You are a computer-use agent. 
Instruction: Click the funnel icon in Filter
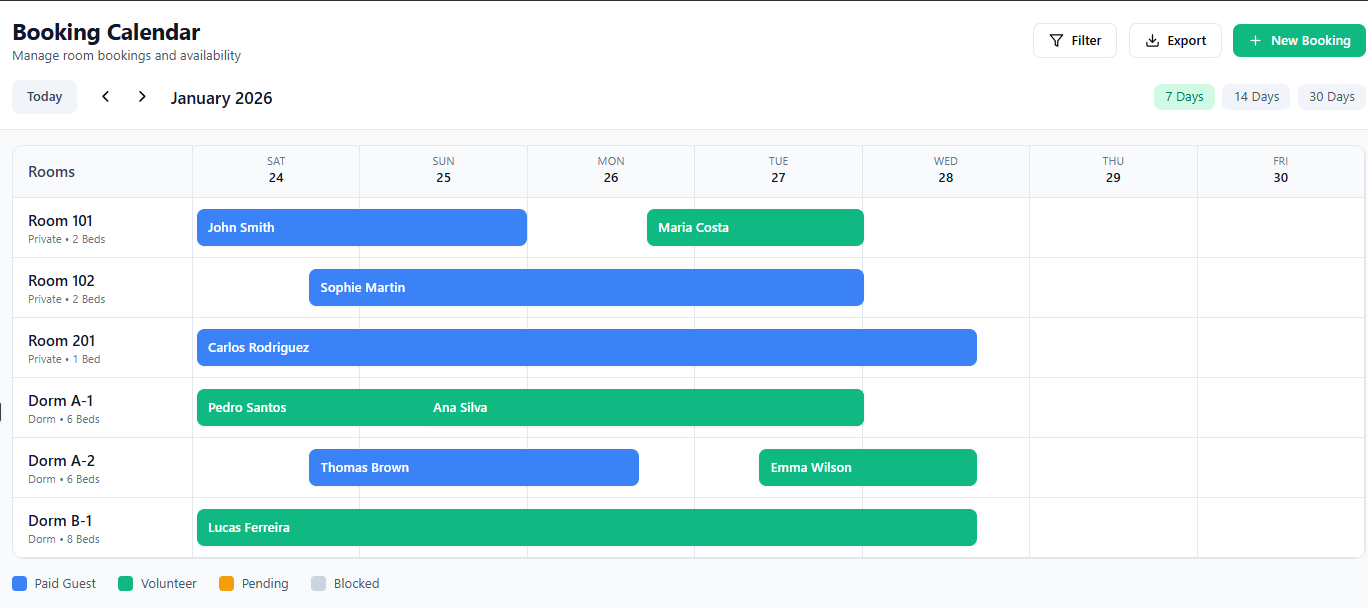coord(1056,41)
